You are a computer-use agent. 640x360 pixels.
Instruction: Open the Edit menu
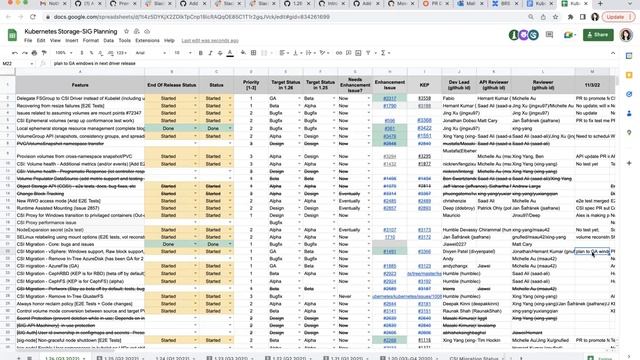click(41, 41)
